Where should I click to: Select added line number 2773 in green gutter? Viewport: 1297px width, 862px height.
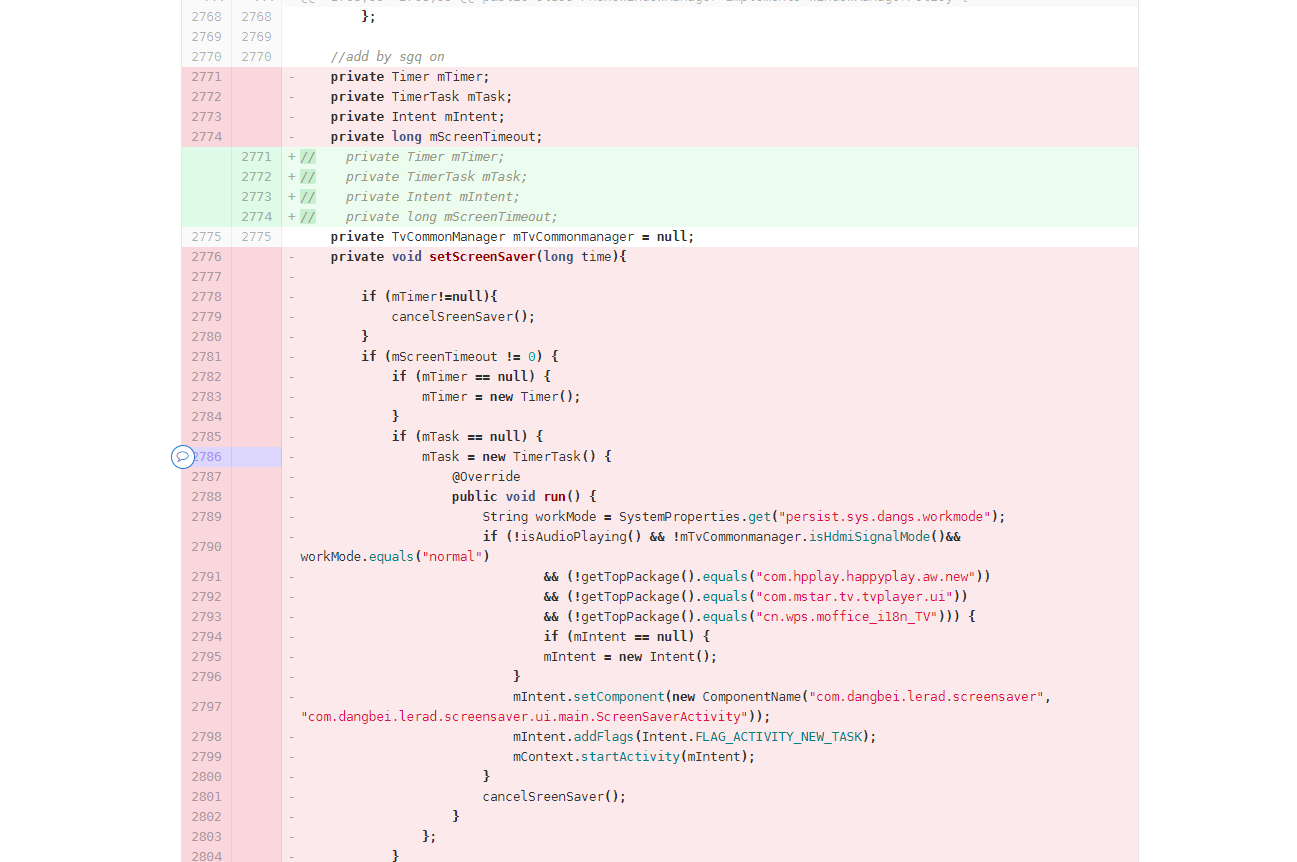coord(256,197)
